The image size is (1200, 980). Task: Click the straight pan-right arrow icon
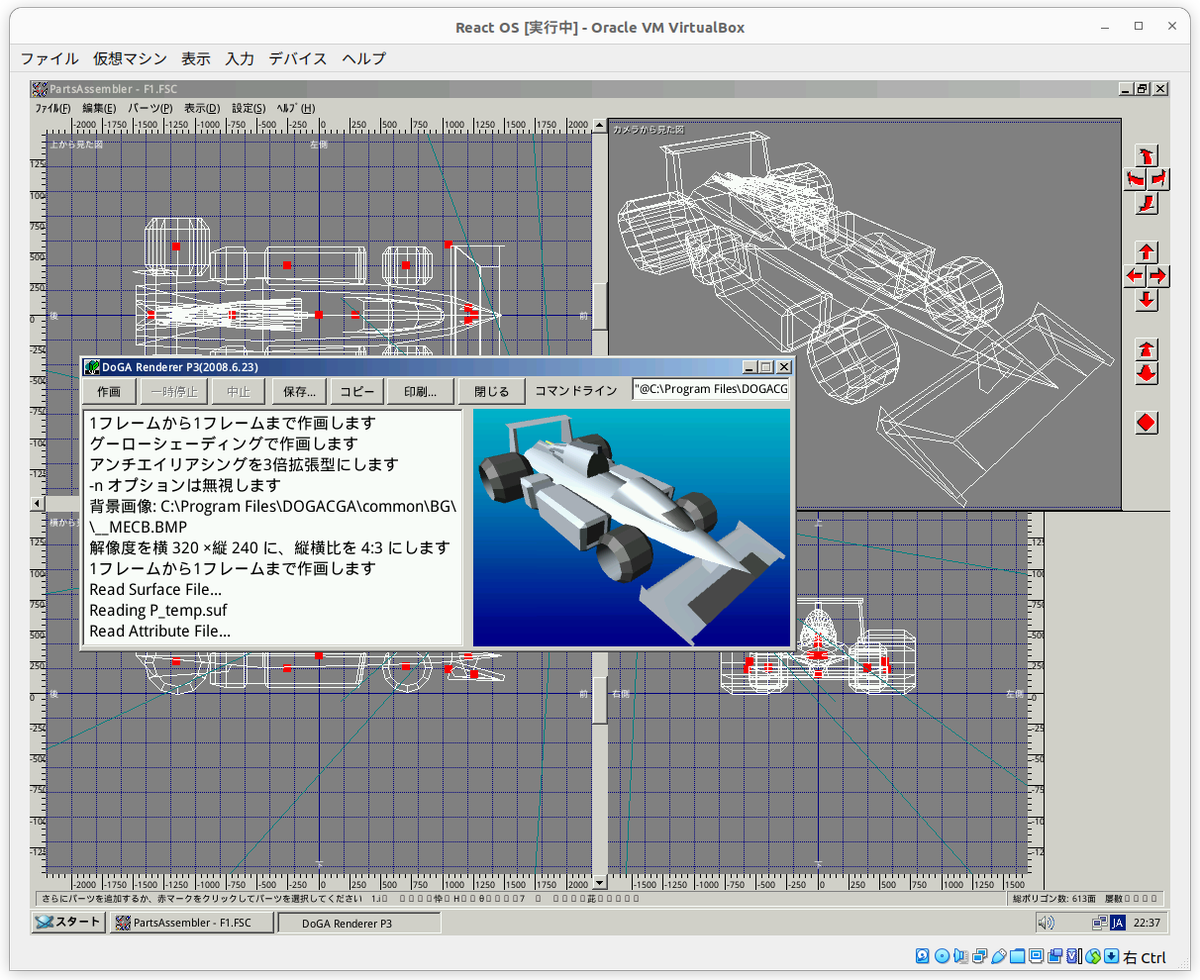tap(1159, 275)
